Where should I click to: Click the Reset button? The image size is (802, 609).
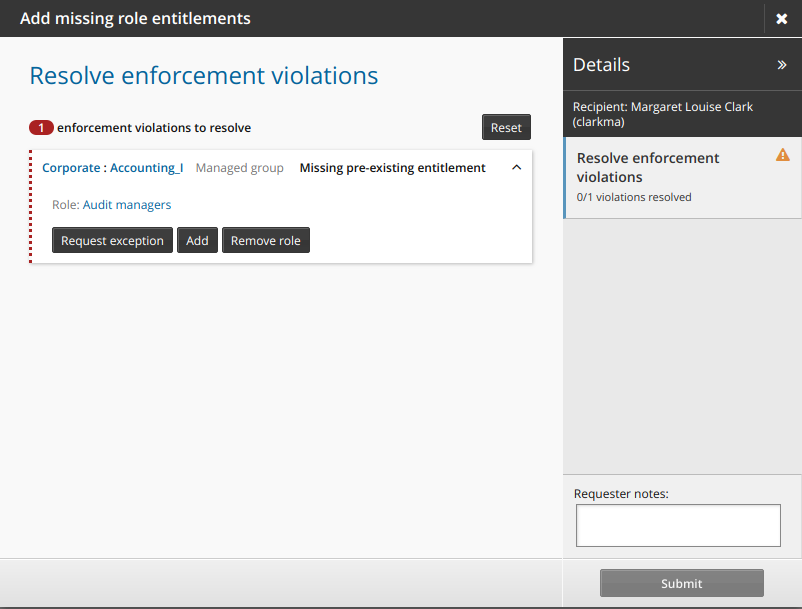coord(505,127)
